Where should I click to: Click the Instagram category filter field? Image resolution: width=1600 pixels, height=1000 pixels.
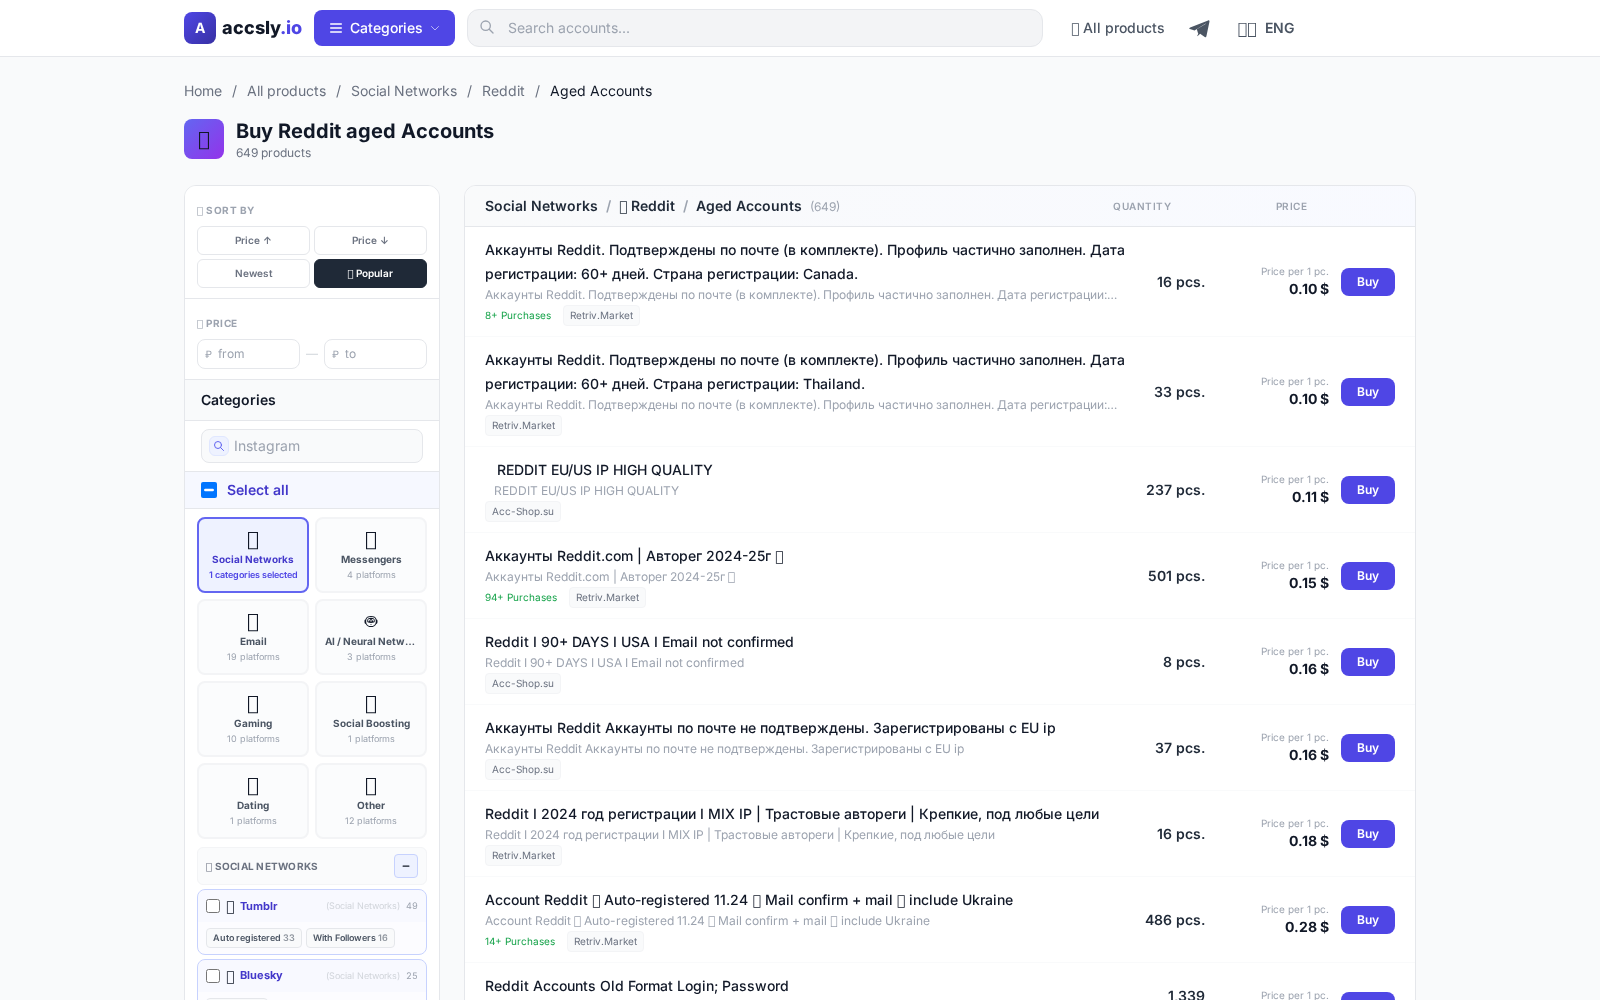312,446
